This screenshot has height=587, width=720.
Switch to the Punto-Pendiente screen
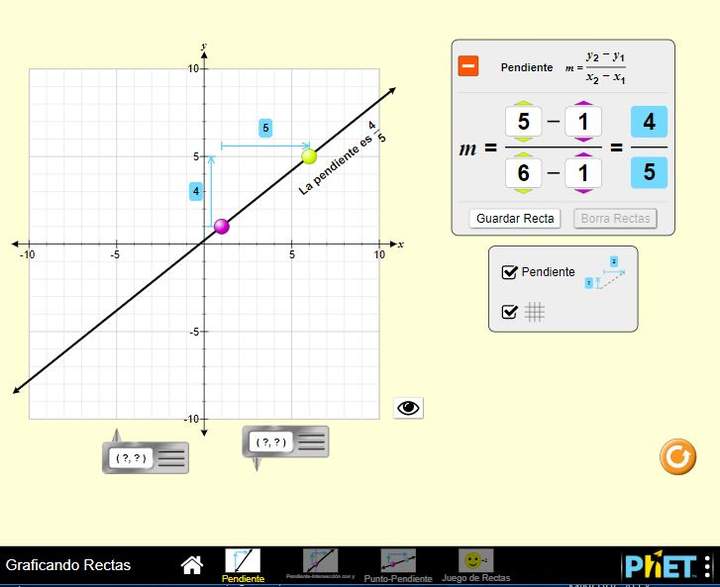(x=398, y=562)
